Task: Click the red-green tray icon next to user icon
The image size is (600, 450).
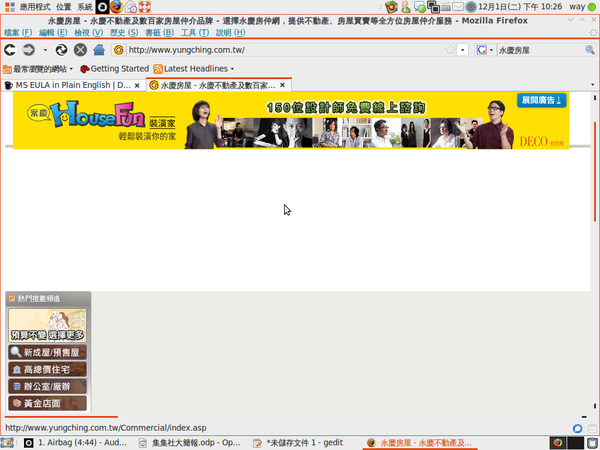Action: tap(391, 7)
